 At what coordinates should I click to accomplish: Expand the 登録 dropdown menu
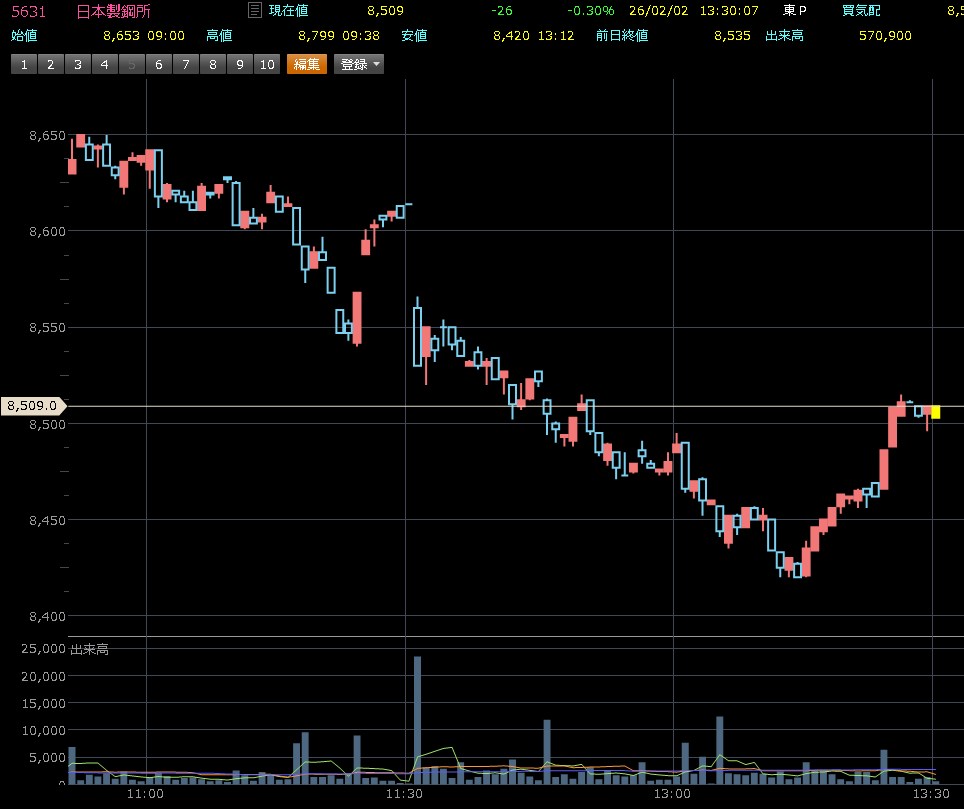pos(360,65)
